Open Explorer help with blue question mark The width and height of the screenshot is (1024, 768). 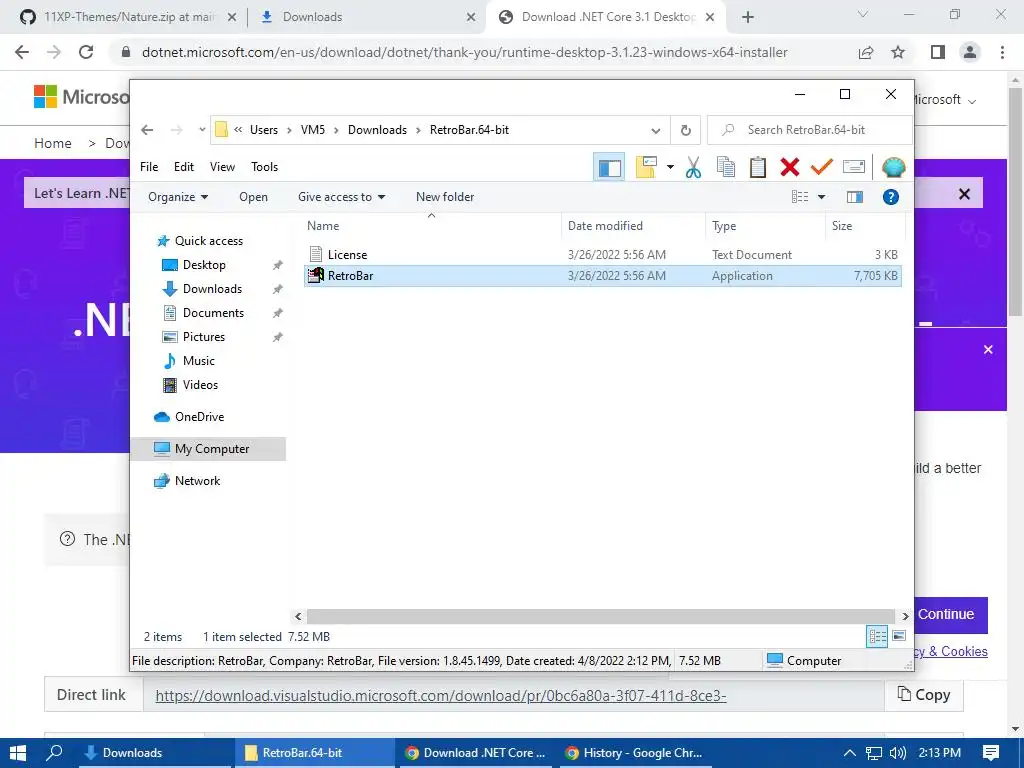[x=891, y=197]
